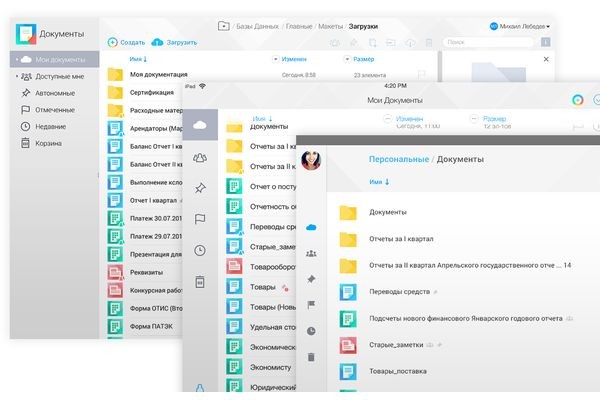Open Доступные мне in the web sidebar
Viewport: 600px width, 400px height.
pos(52,77)
